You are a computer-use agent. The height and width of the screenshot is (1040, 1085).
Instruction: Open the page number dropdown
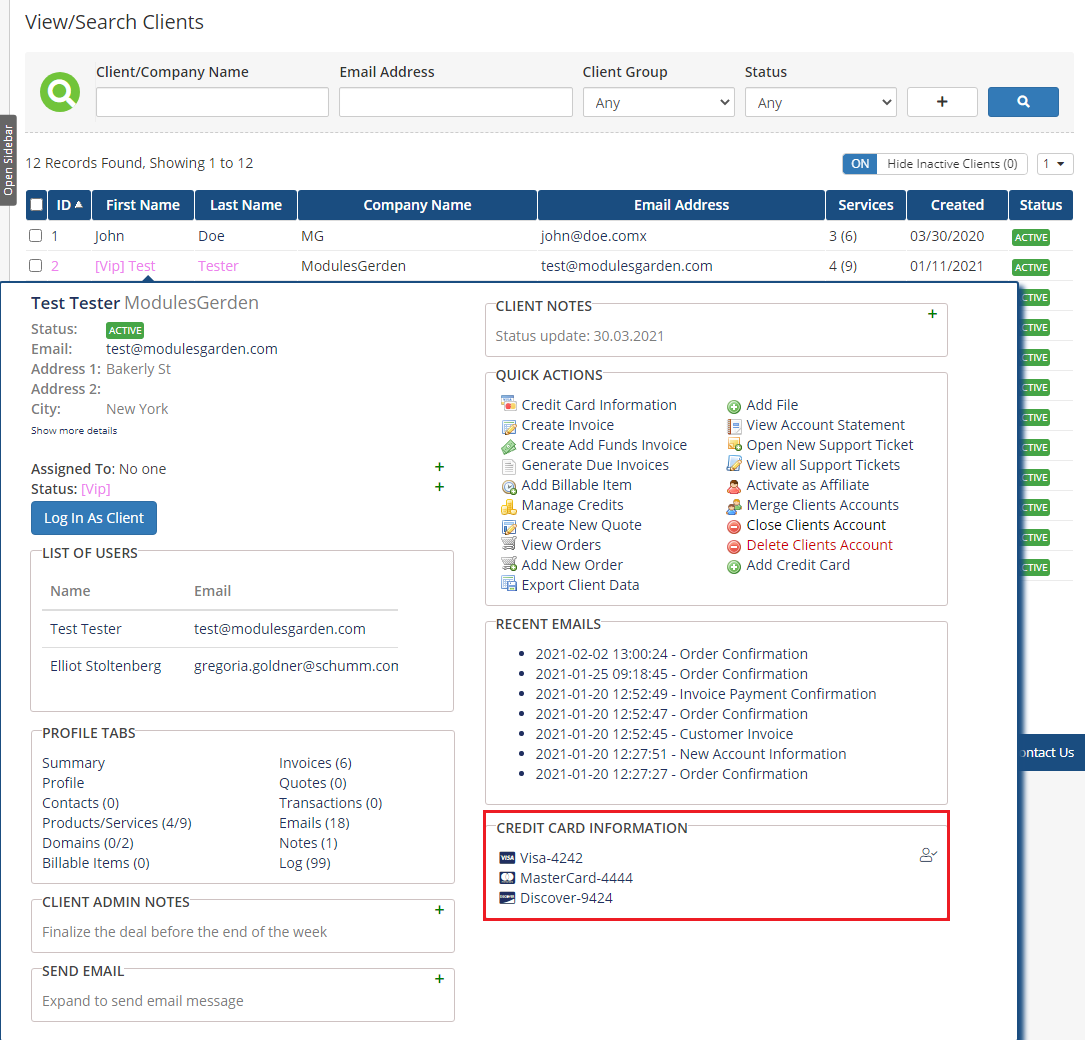point(1054,164)
